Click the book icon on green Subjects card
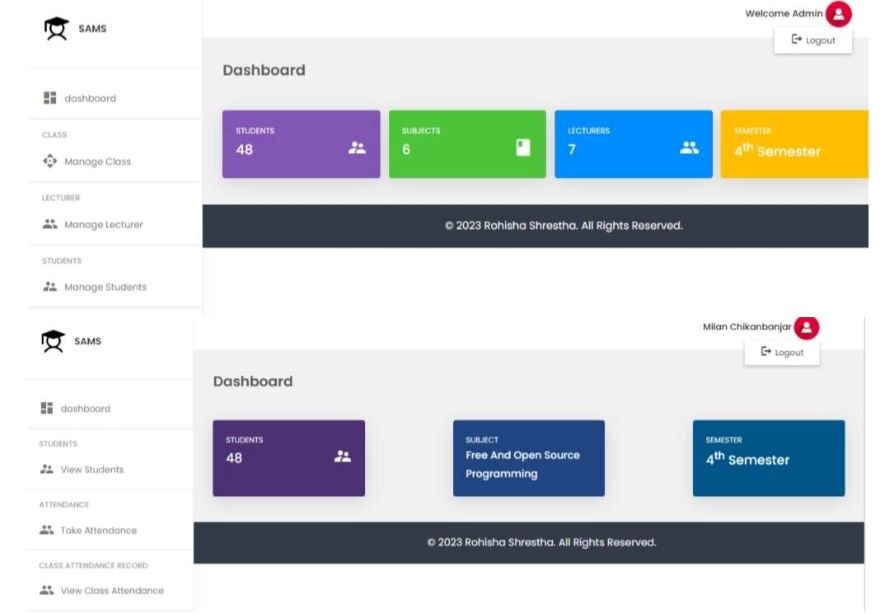This screenshot has width=890, height=614. [x=523, y=148]
